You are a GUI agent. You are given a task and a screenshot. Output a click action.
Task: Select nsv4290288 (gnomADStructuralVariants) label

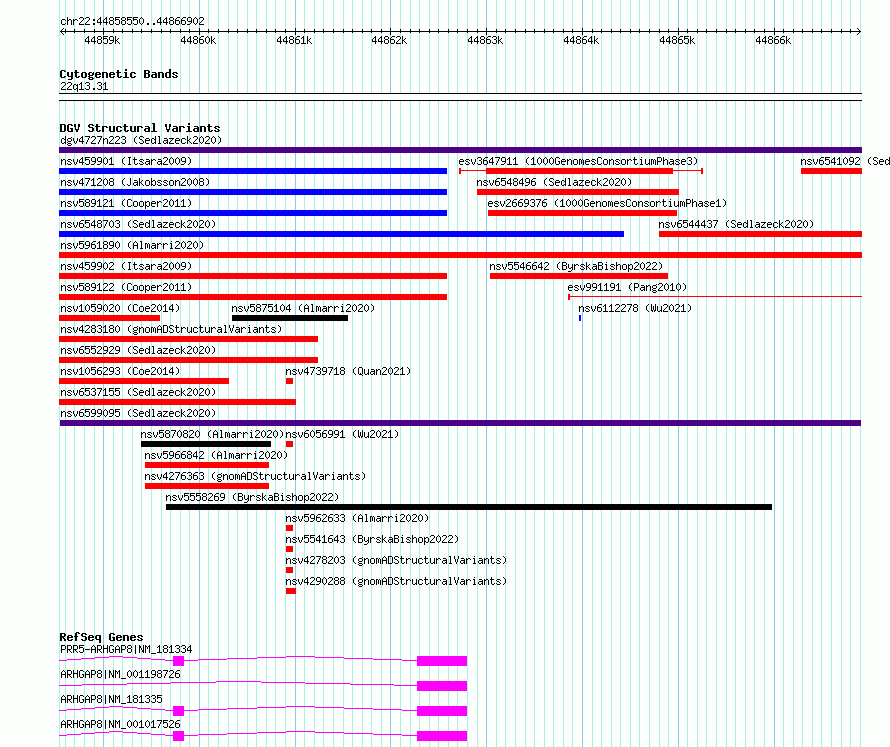[x=396, y=581]
